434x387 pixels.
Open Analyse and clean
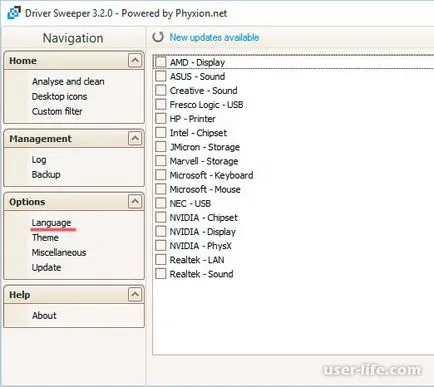point(68,81)
